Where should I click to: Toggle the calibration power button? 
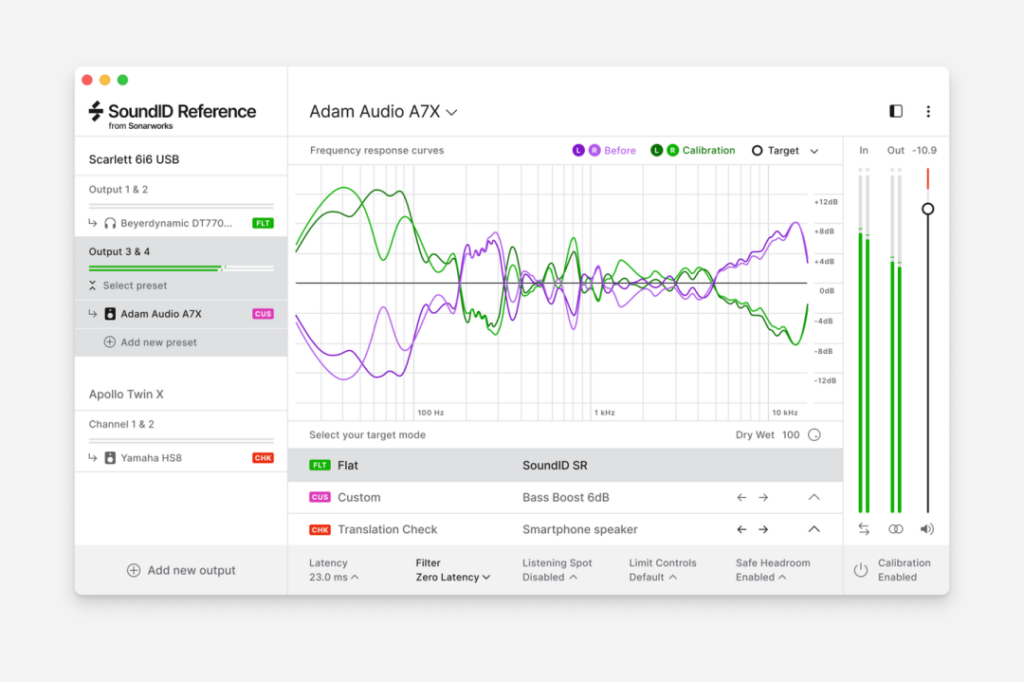point(860,570)
